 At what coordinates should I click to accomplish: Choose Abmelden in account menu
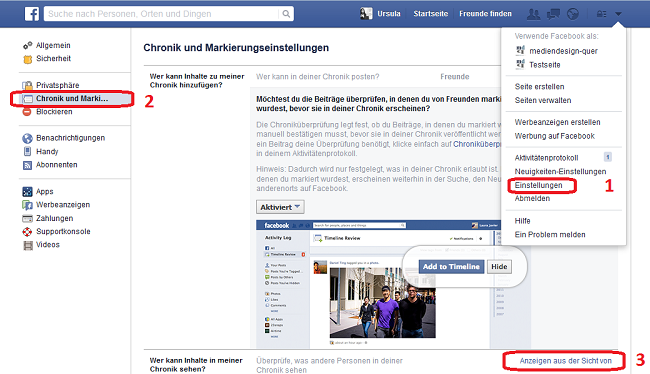pos(532,199)
